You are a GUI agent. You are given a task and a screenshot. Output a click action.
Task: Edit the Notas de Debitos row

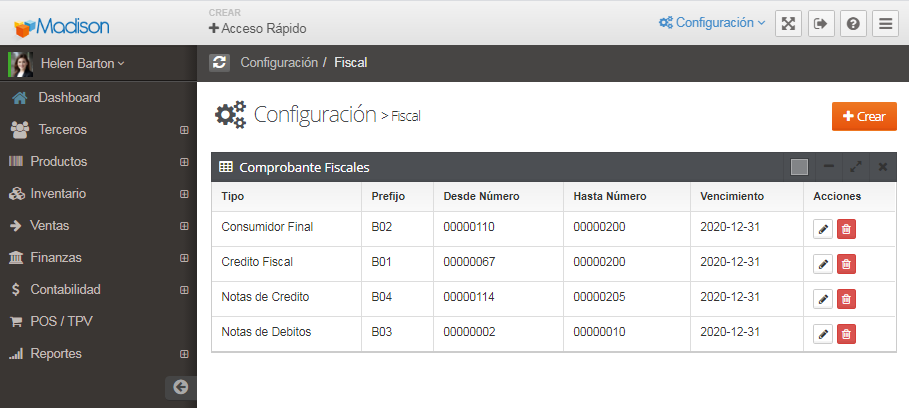[x=823, y=334]
